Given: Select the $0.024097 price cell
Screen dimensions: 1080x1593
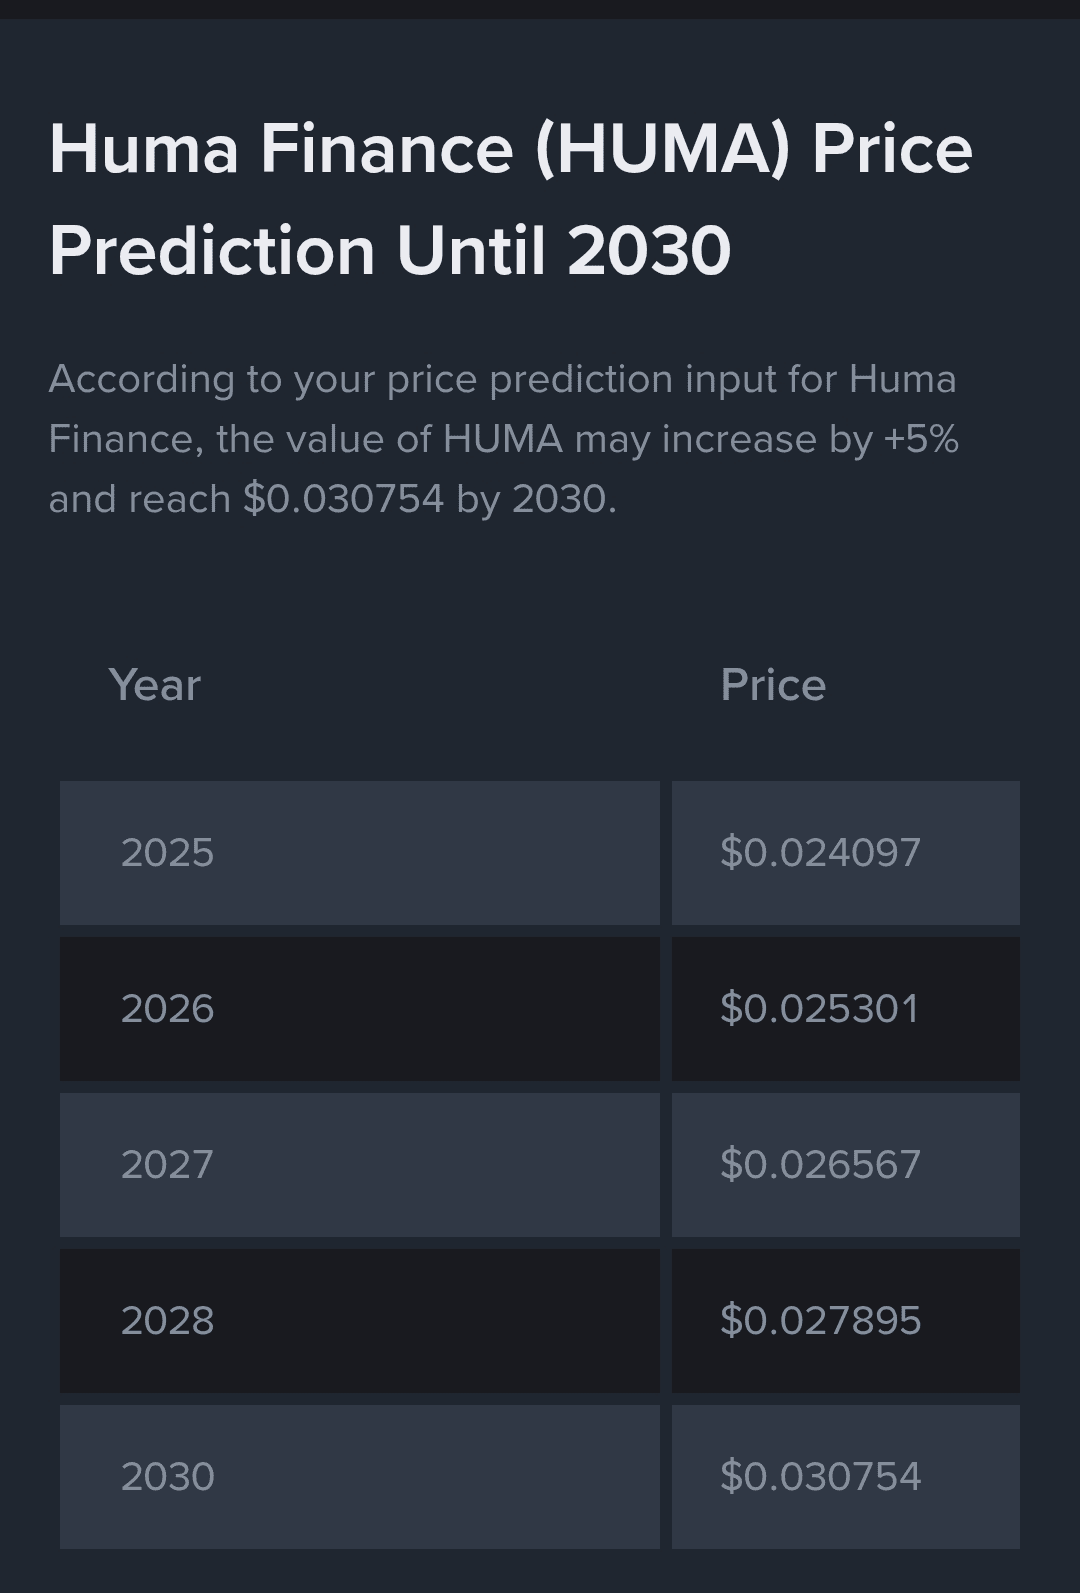Looking at the screenshot, I should point(846,853).
